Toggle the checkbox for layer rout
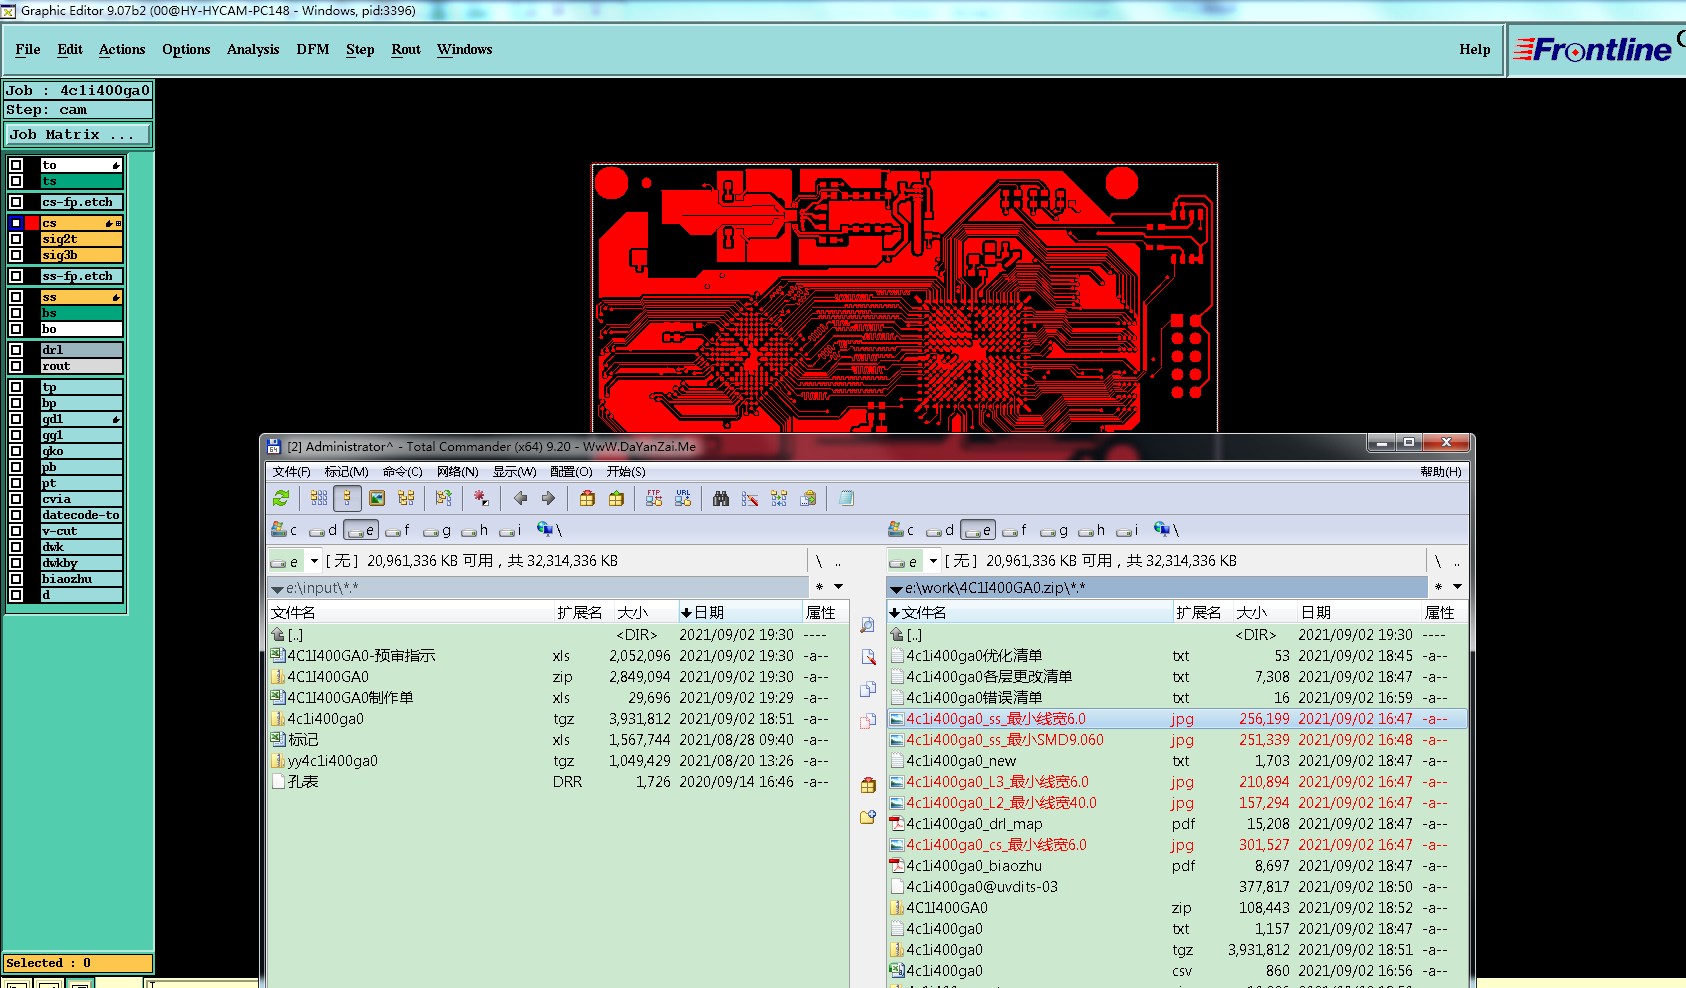The width and height of the screenshot is (1686, 988). [x=16, y=366]
